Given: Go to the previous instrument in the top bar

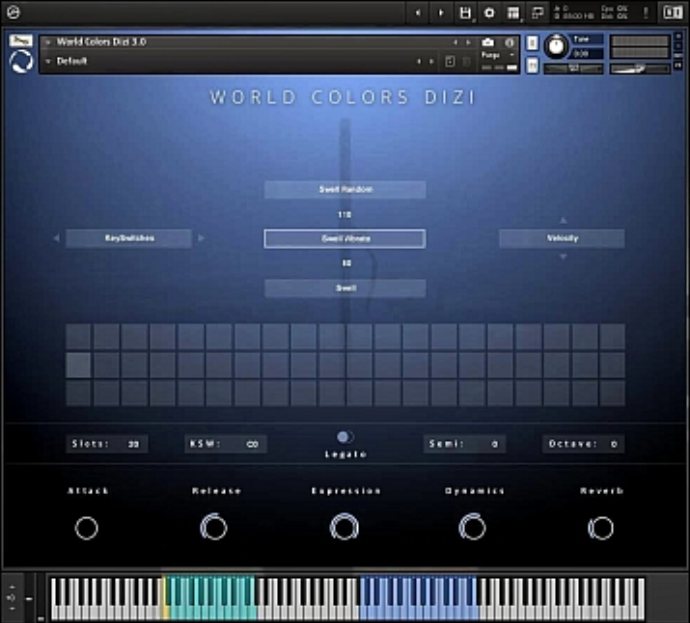Looking at the screenshot, I should pos(418,13).
